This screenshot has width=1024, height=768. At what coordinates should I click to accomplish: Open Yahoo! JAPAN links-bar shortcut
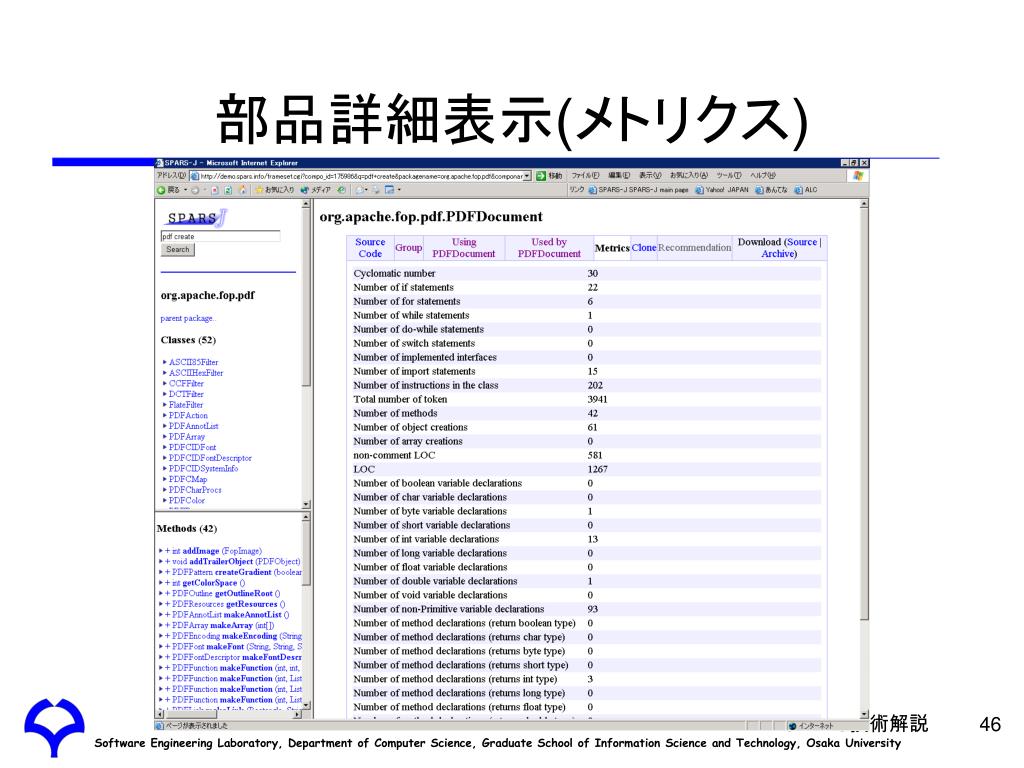pos(722,190)
